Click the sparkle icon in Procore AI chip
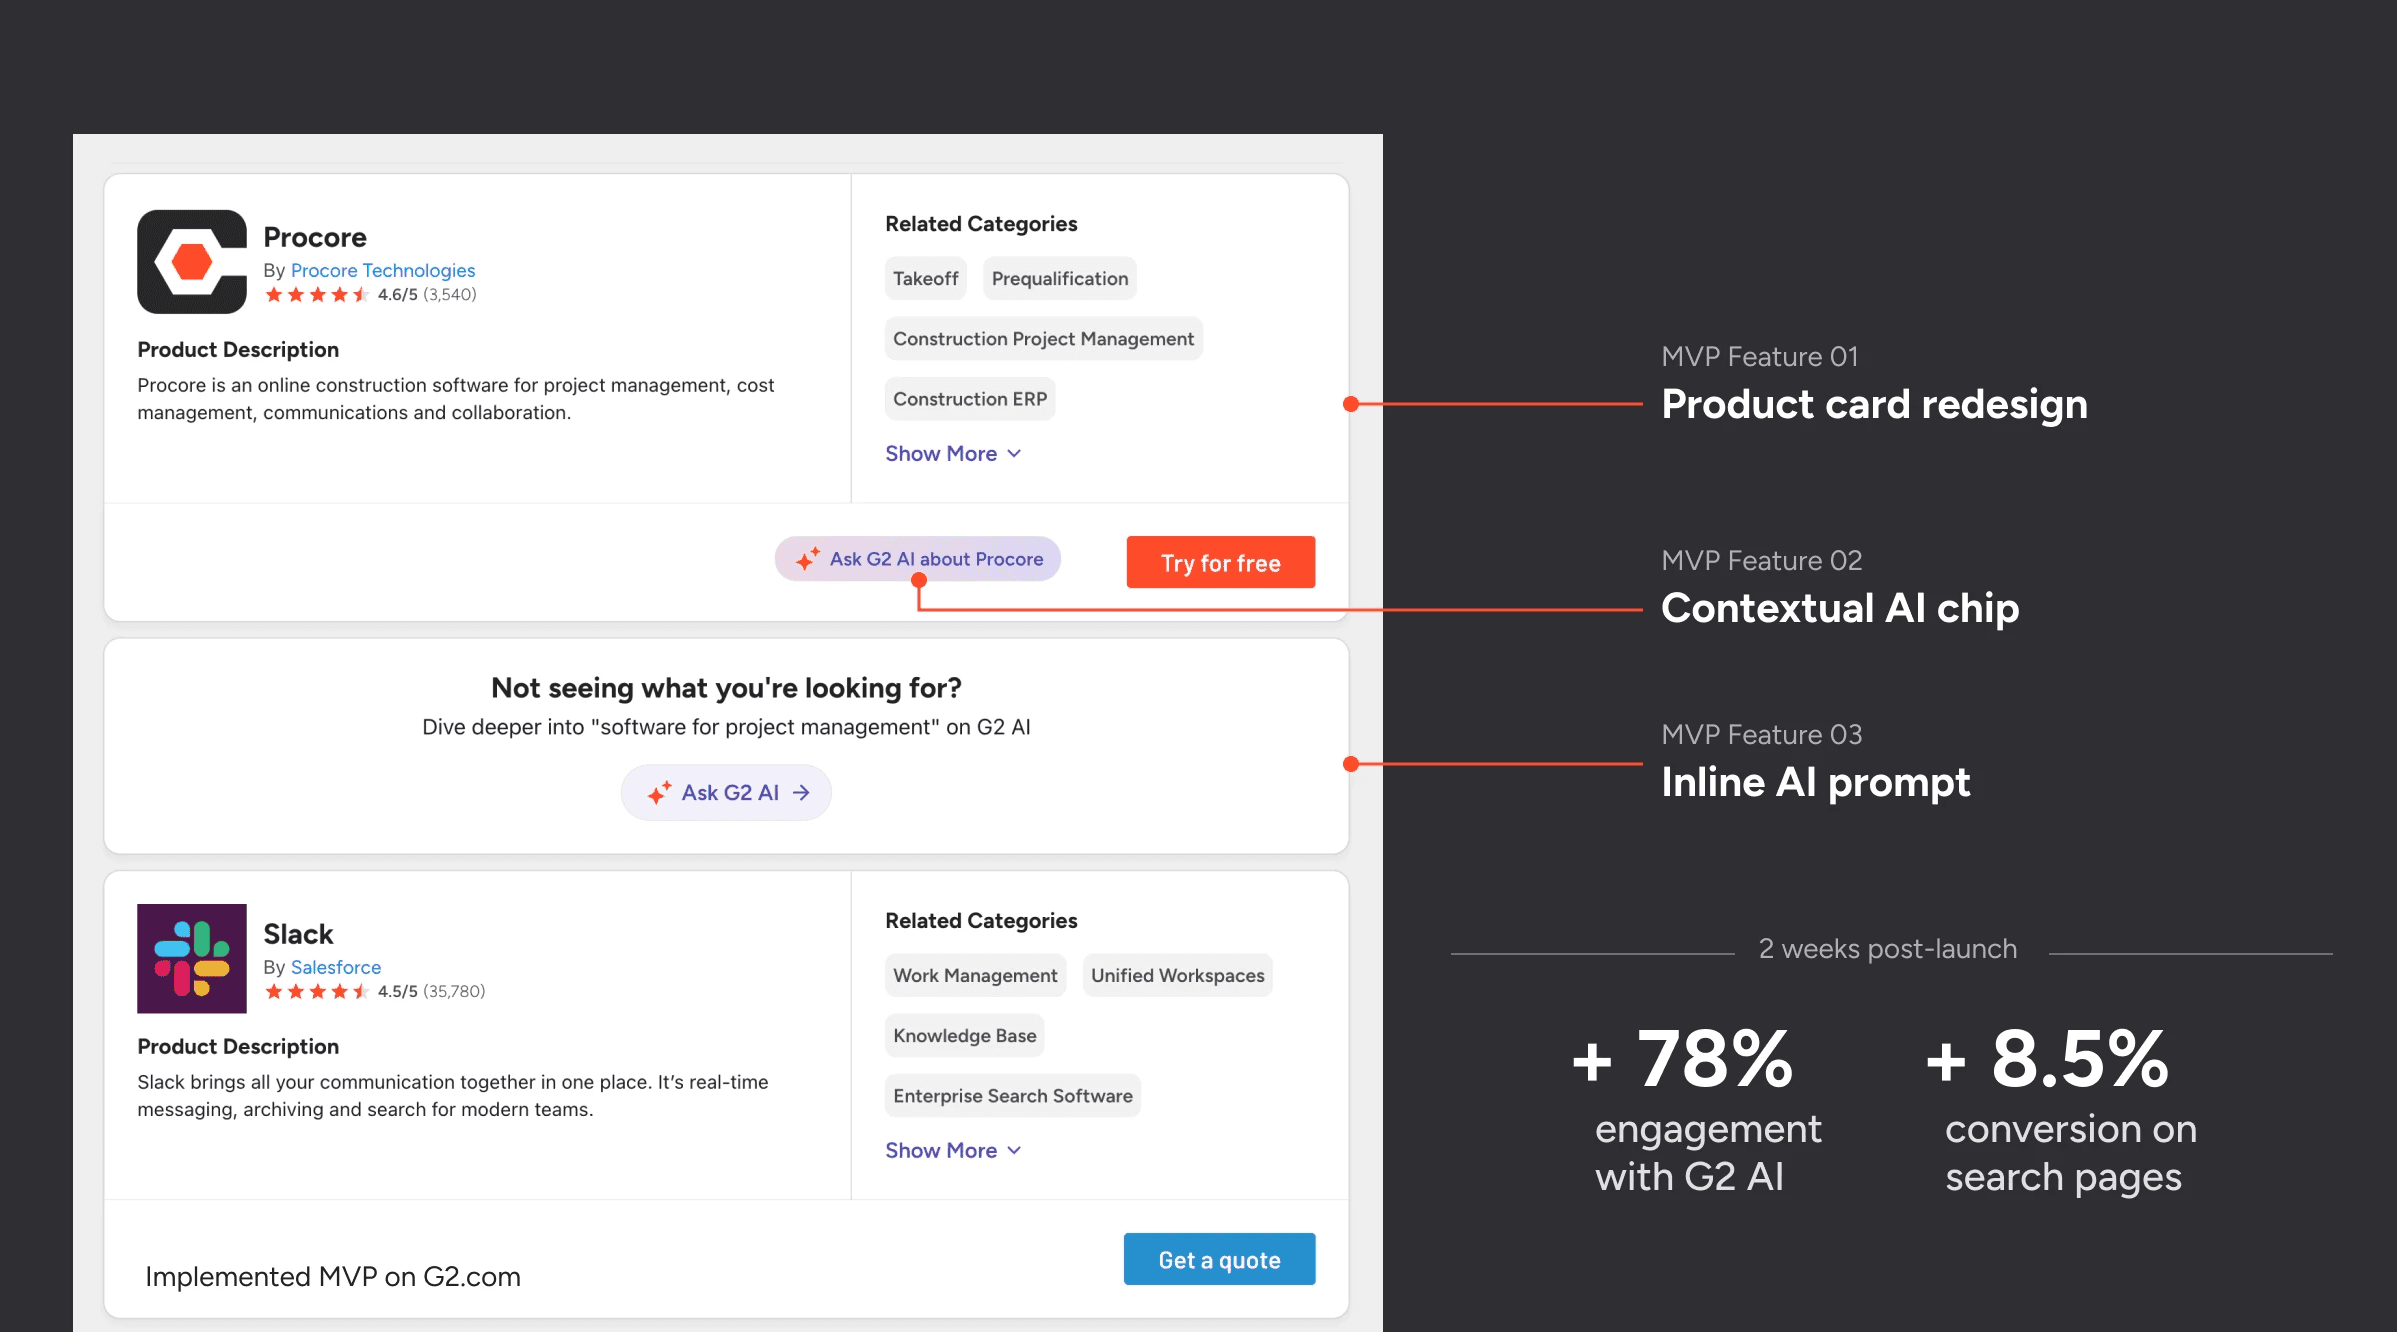The image size is (2397, 1332). (x=808, y=559)
